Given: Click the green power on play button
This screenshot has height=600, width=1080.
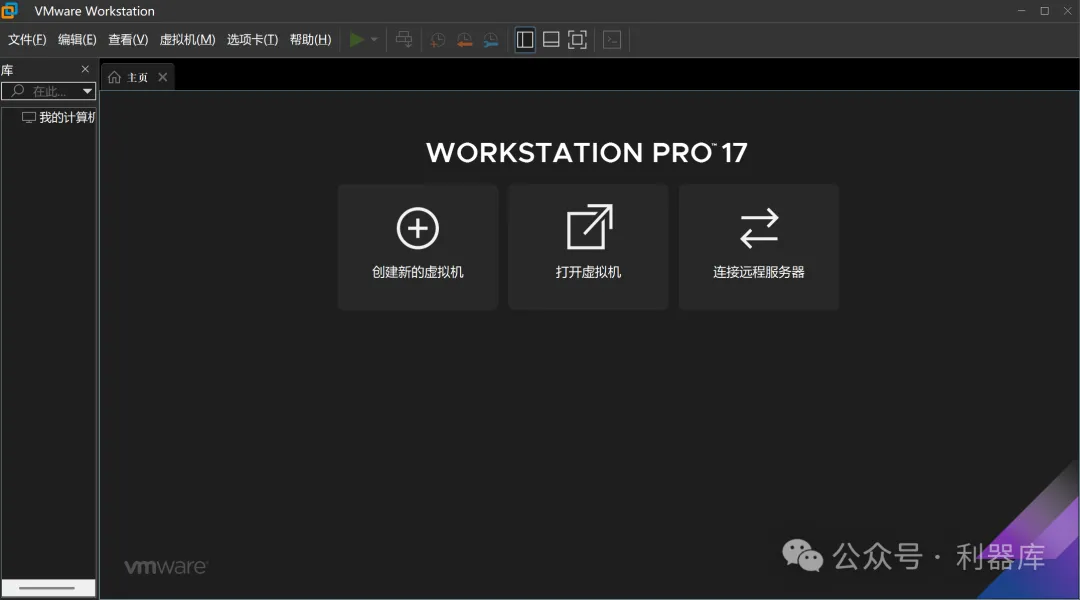Looking at the screenshot, I should point(356,40).
